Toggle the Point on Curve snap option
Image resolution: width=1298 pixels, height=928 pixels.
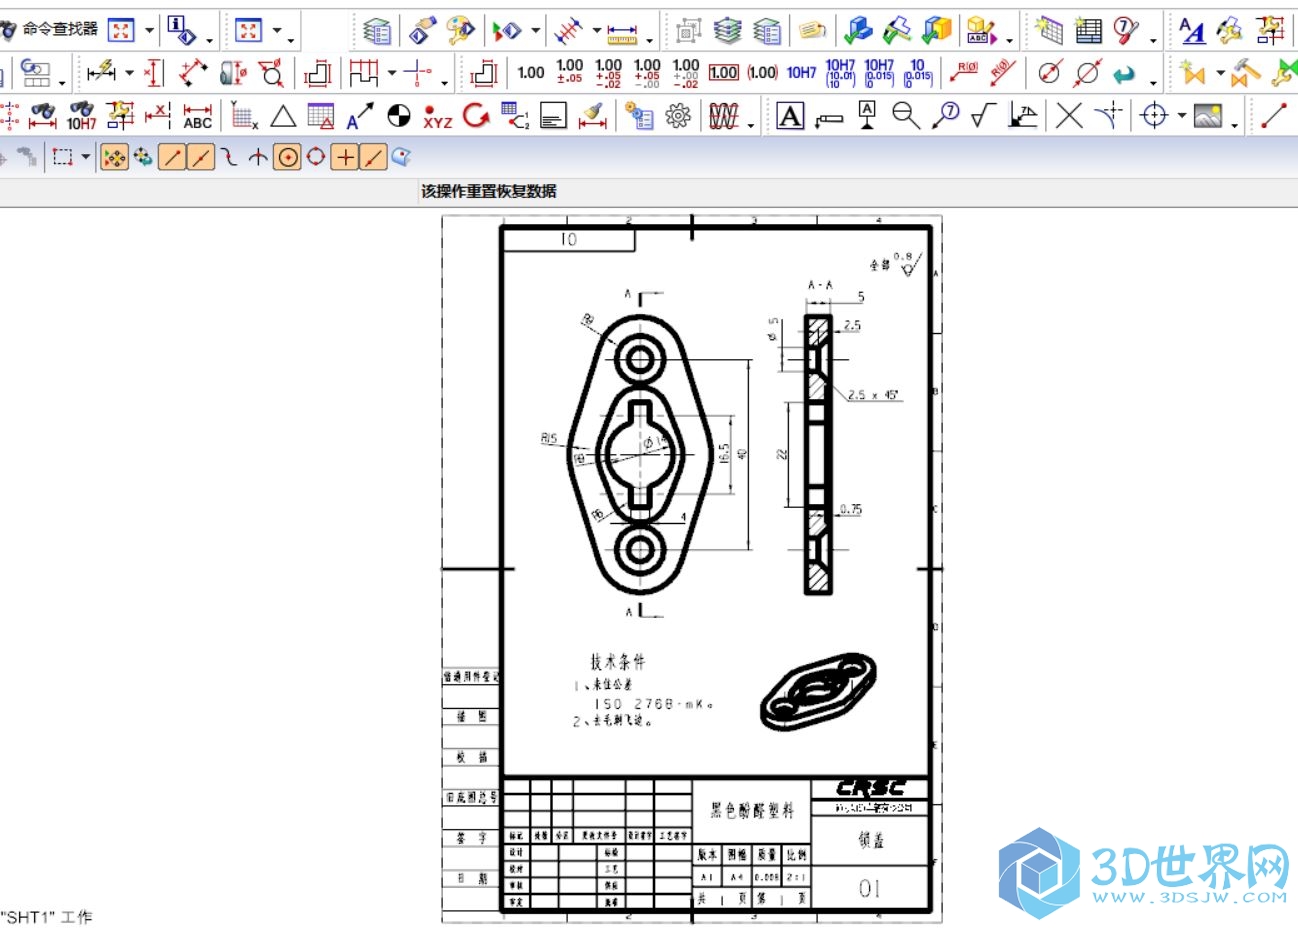(373, 157)
